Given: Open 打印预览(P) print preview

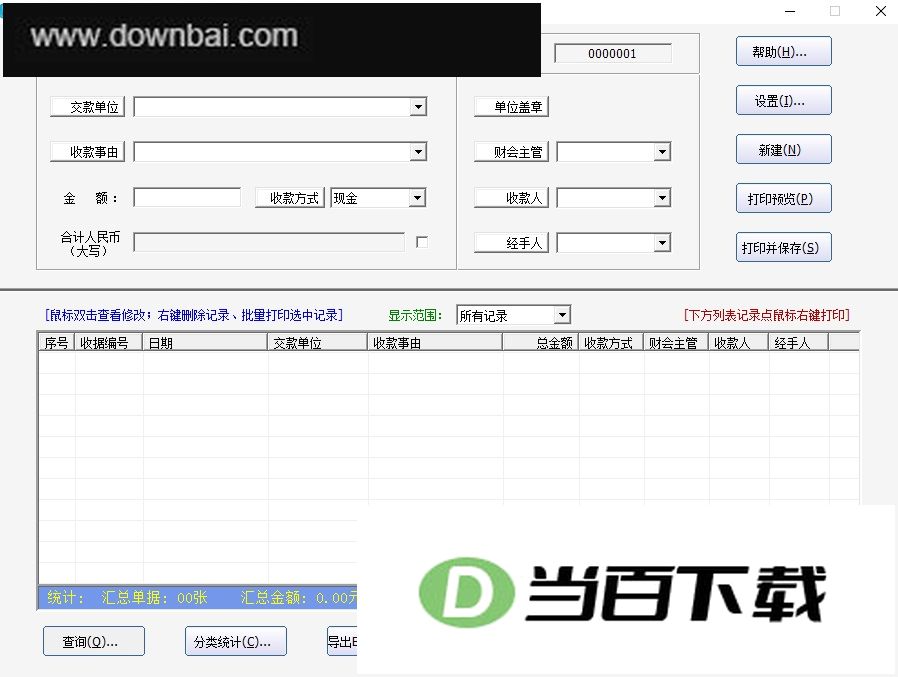Looking at the screenshot, I should [783, 198].
